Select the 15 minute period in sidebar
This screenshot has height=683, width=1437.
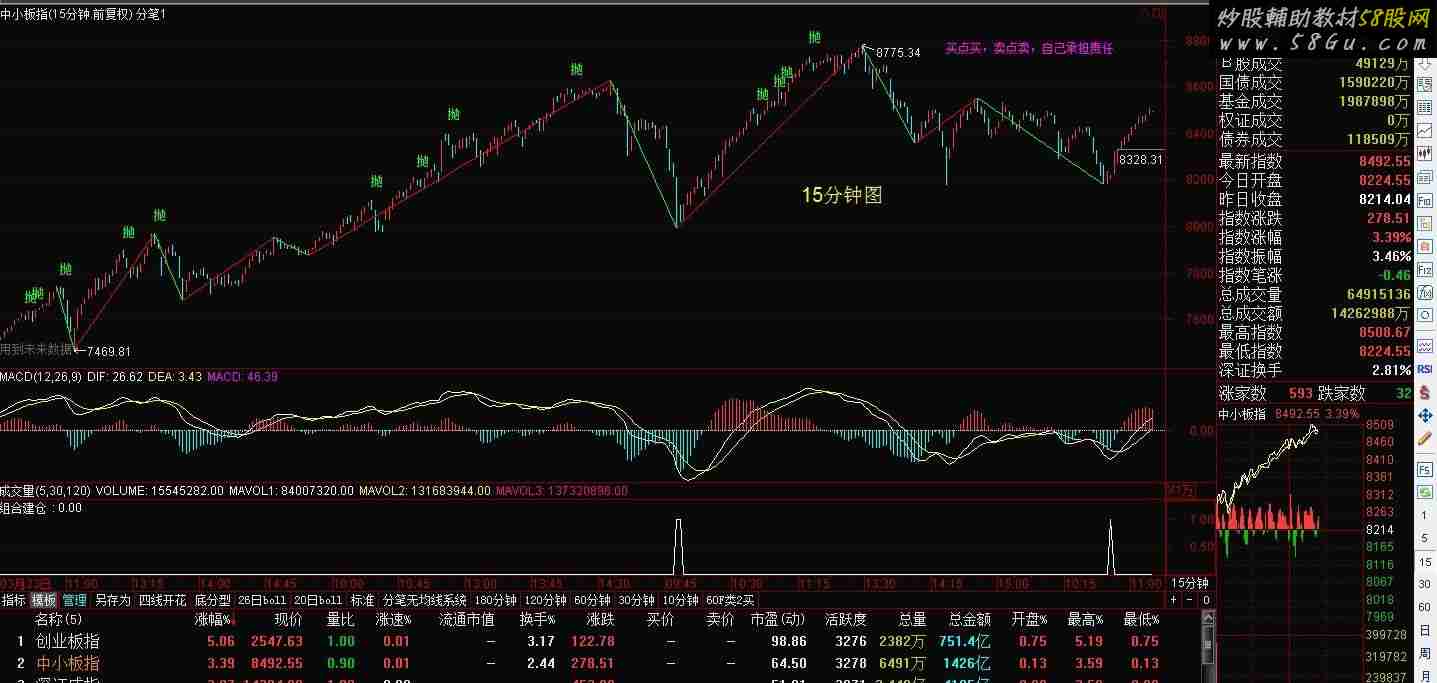pyautogui.click(x=1425, y=562)
